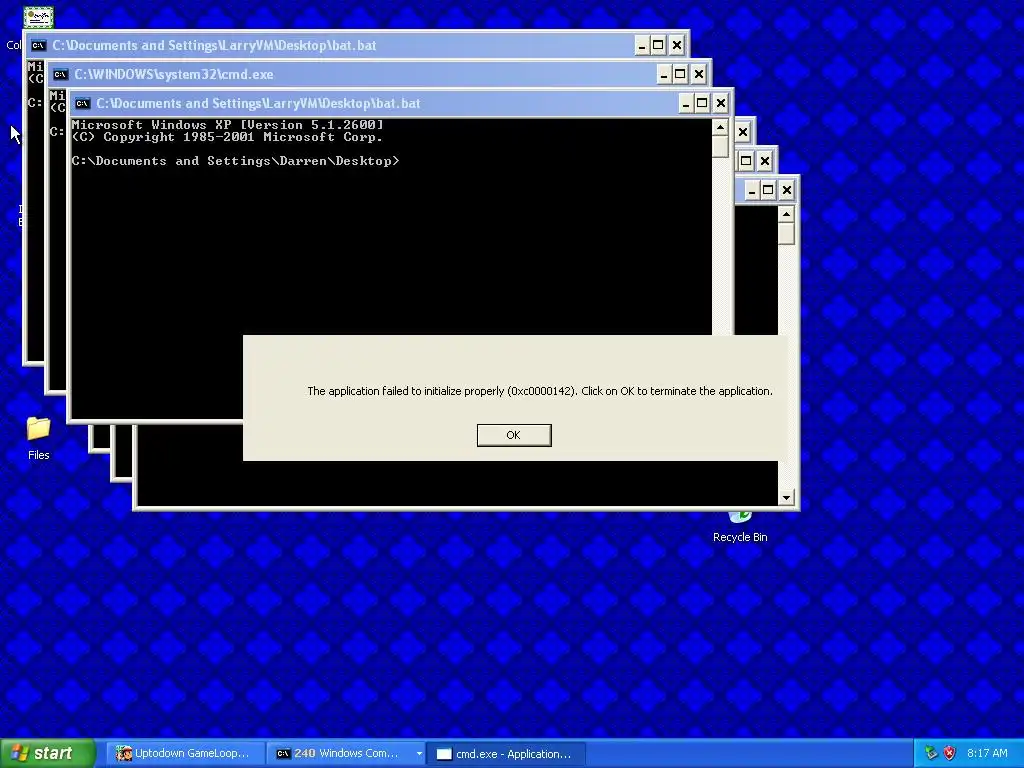
Task: Click the front bat.bat window system icon
Action: pyautogui.click(x=82, y=103)
